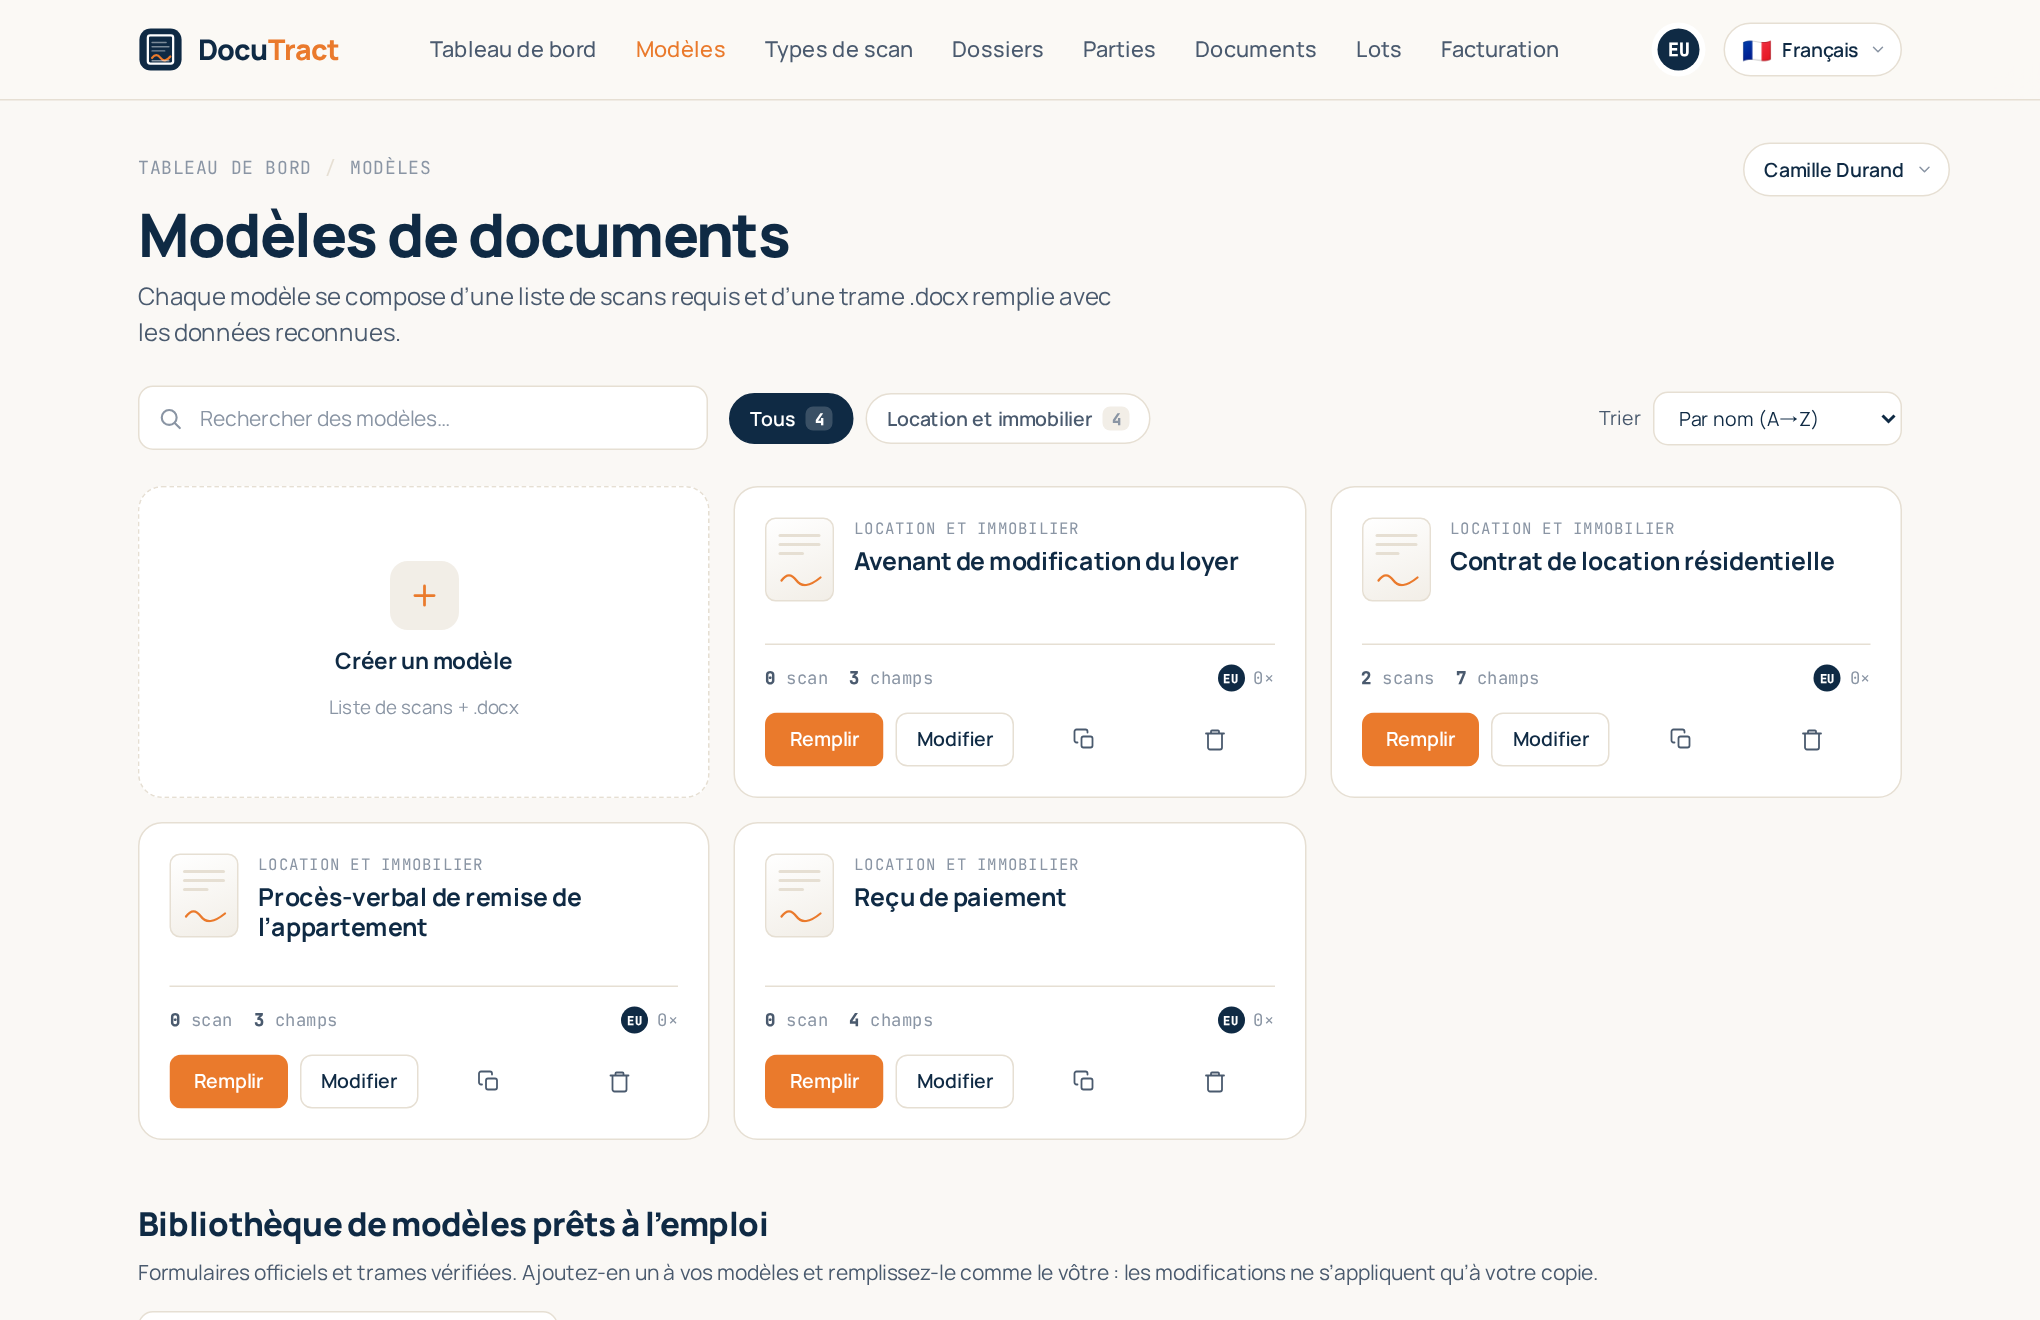The image size is (2040, 1320).
Task: Delete the Procès-verbal de remise model
Action: (620, 1081)
